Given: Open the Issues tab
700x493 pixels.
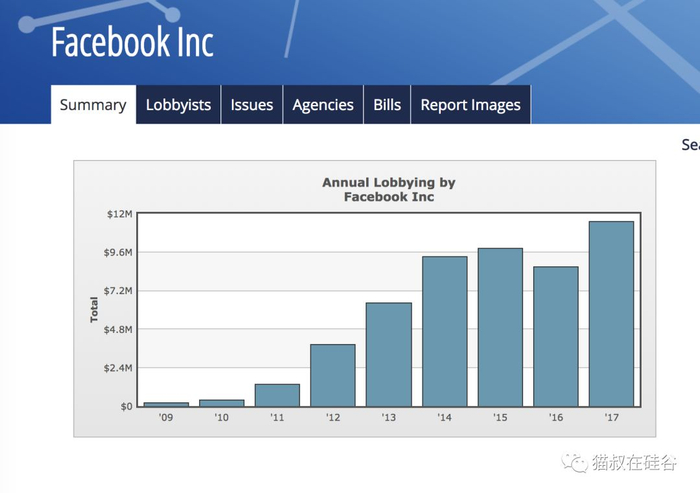Looking at the screenshot, I should tap(252, 104).
